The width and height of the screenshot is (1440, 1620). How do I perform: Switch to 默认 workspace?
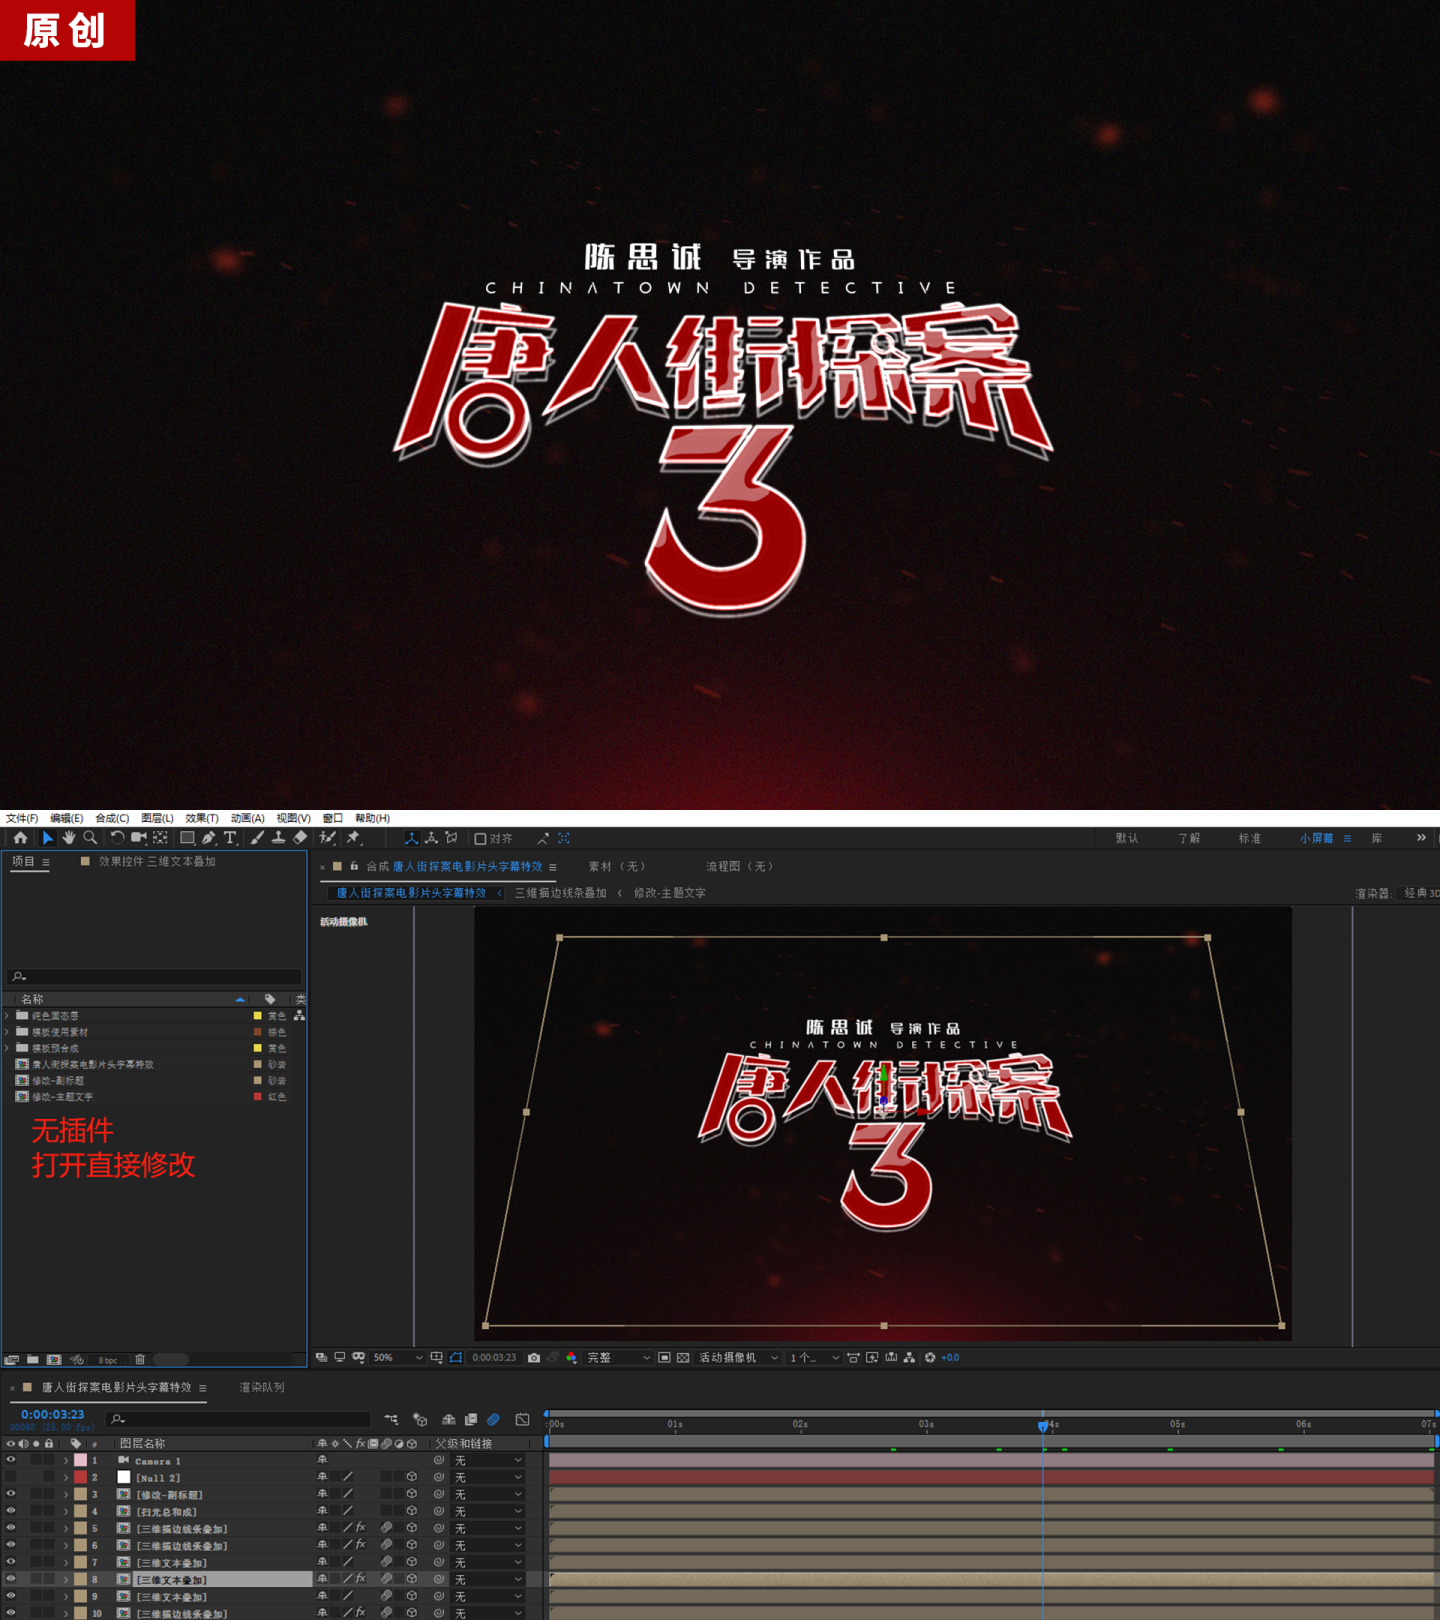pos(1127,838)
